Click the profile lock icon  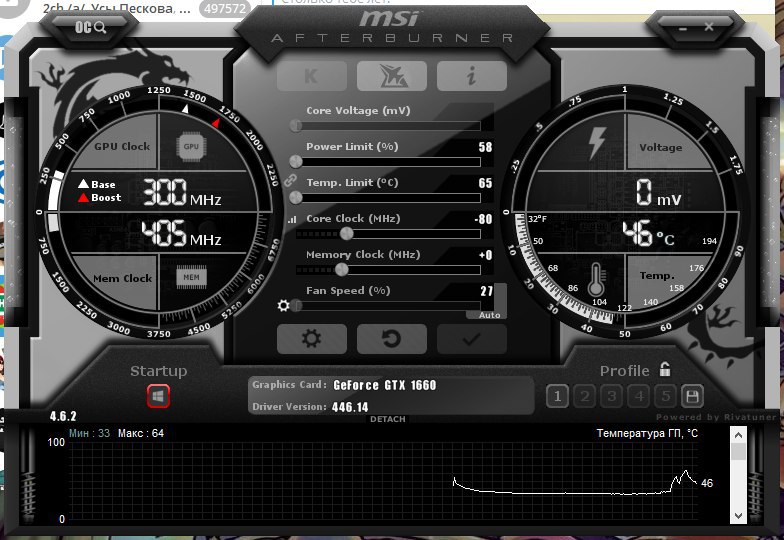coord(664,369)
